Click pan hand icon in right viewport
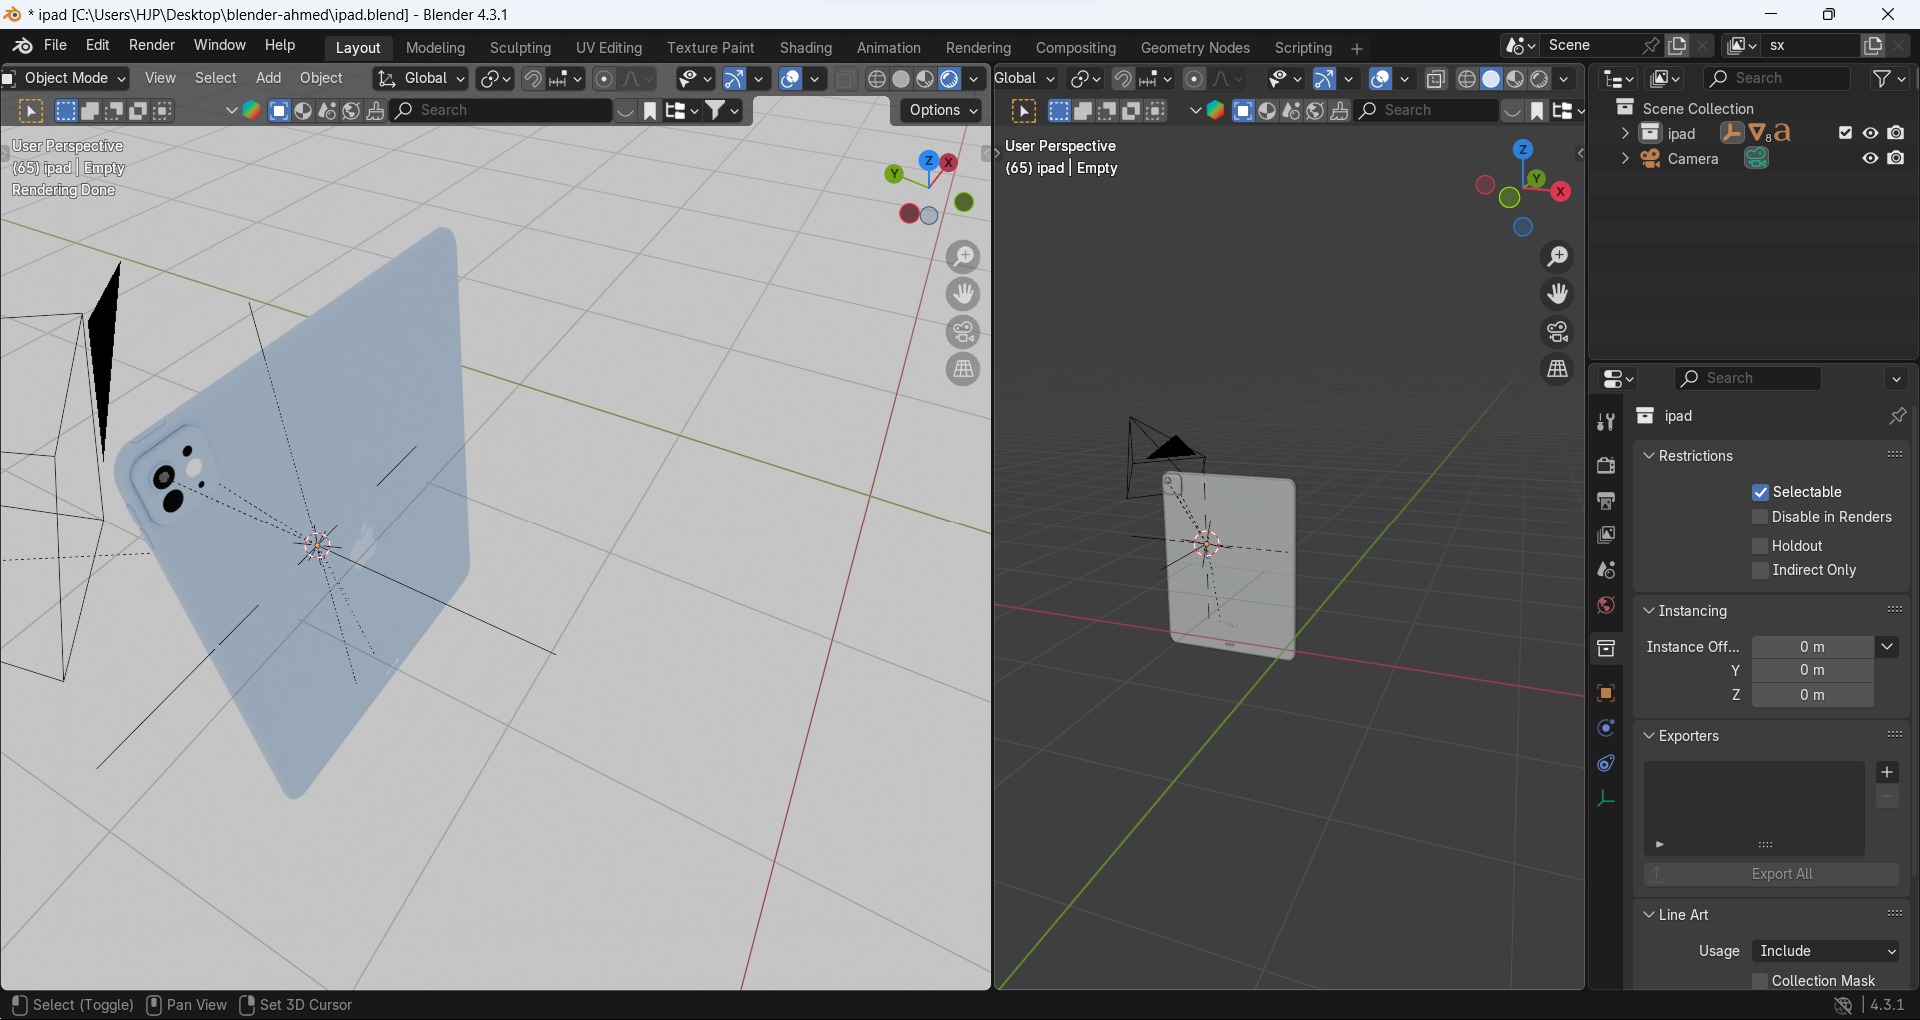This screenshot has width=1920, height=1020. point(1558,294)
